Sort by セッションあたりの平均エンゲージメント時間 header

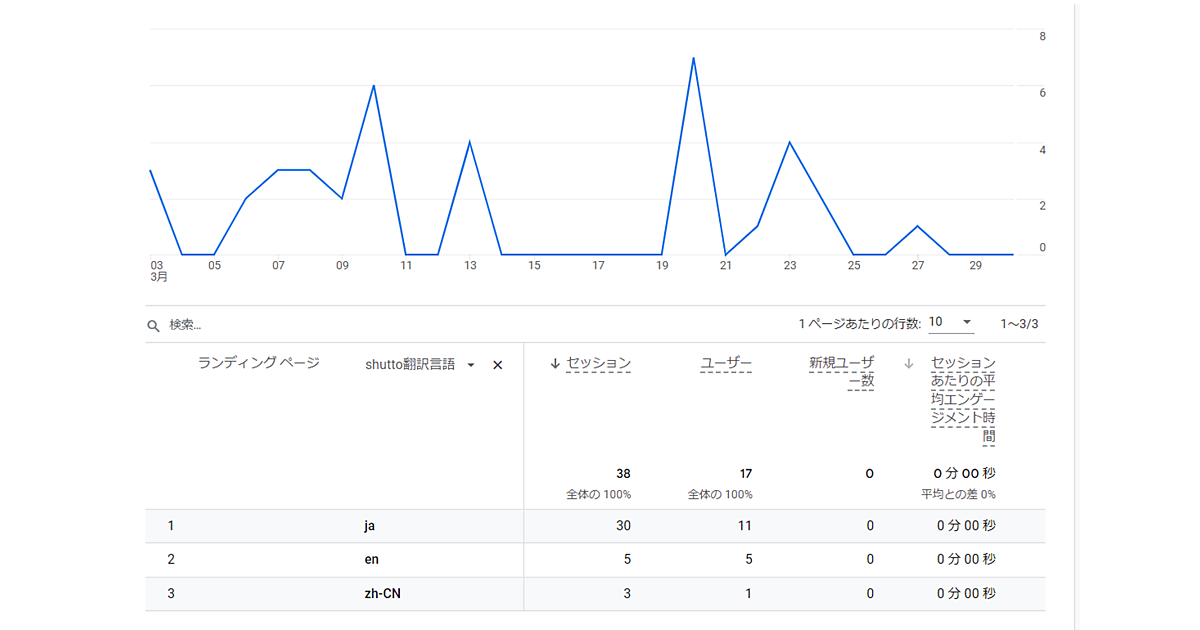(962, 399)
